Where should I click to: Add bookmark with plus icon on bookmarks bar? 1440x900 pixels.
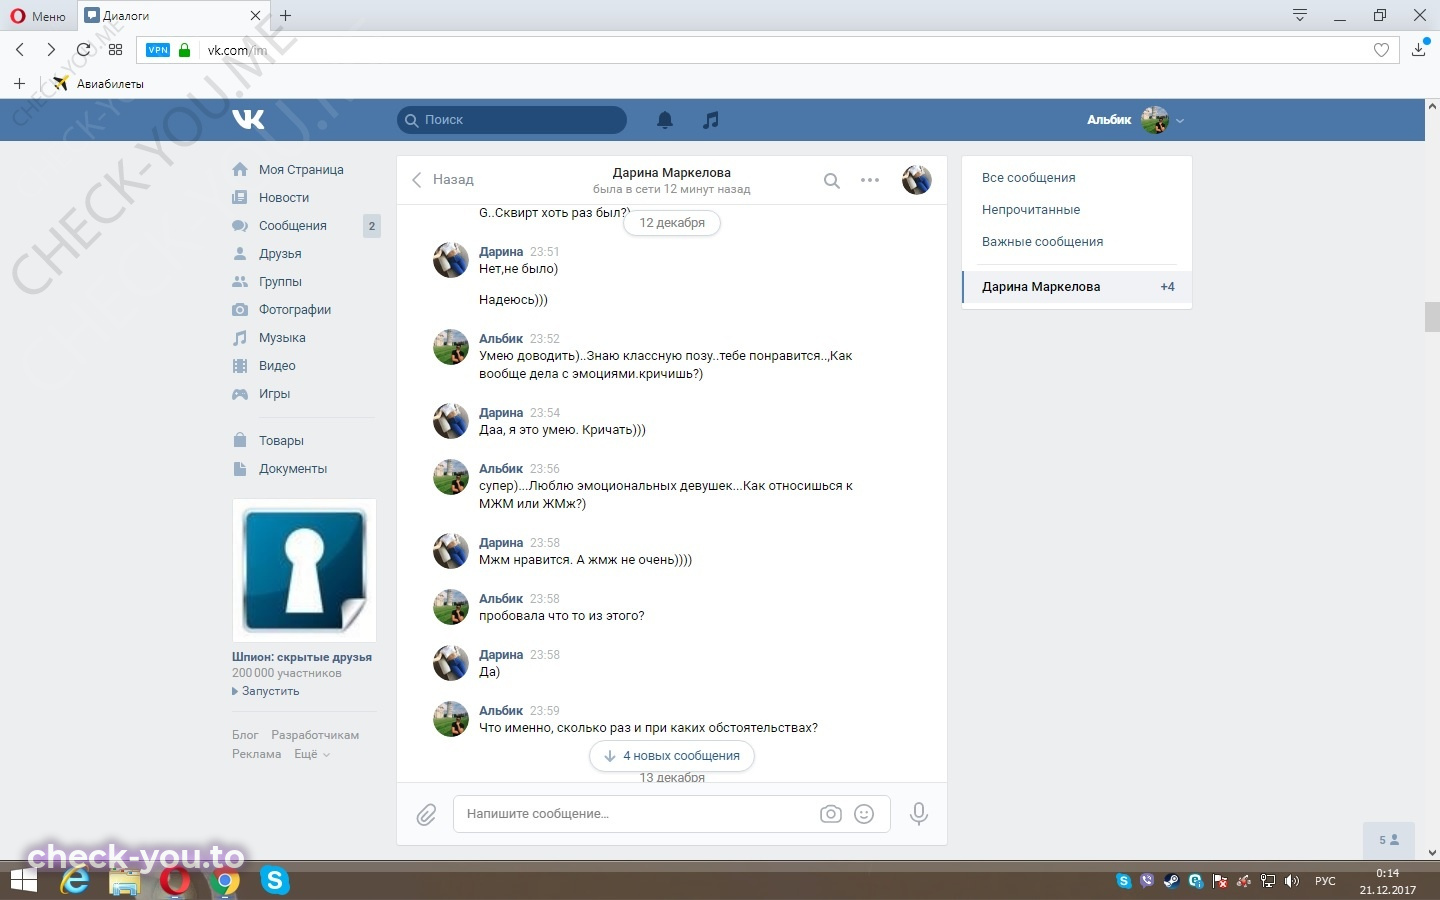pos(19,84)
